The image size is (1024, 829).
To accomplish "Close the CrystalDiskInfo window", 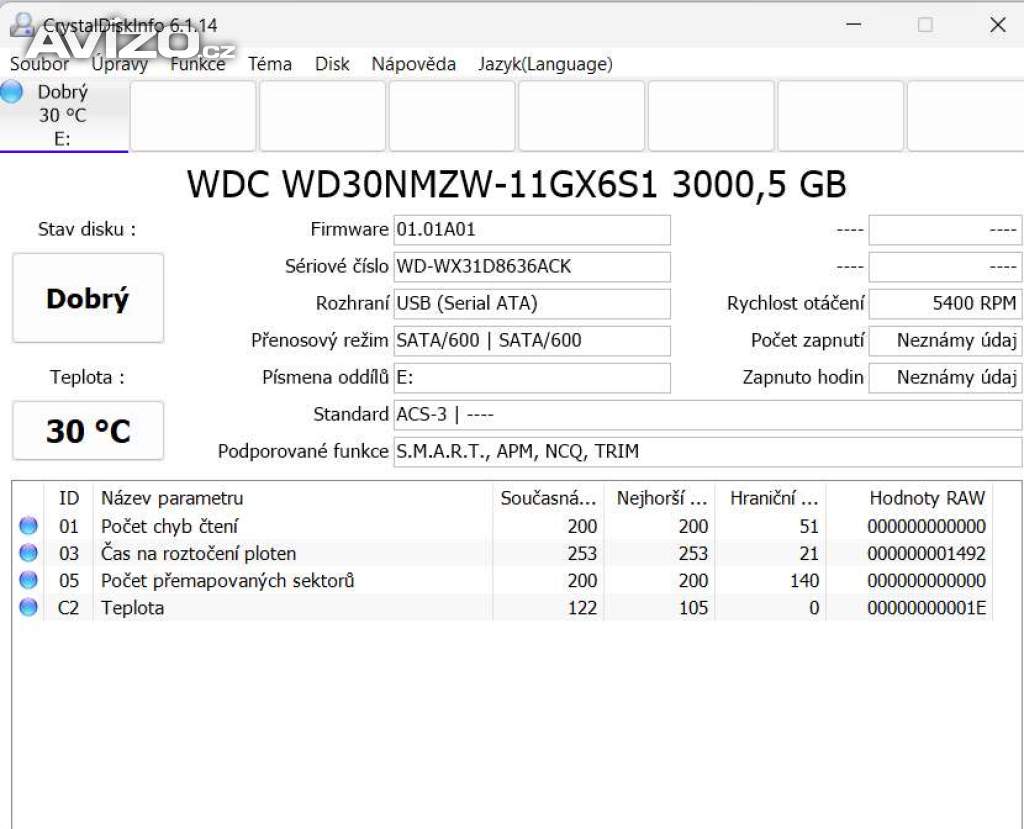I will pos(997,25).
